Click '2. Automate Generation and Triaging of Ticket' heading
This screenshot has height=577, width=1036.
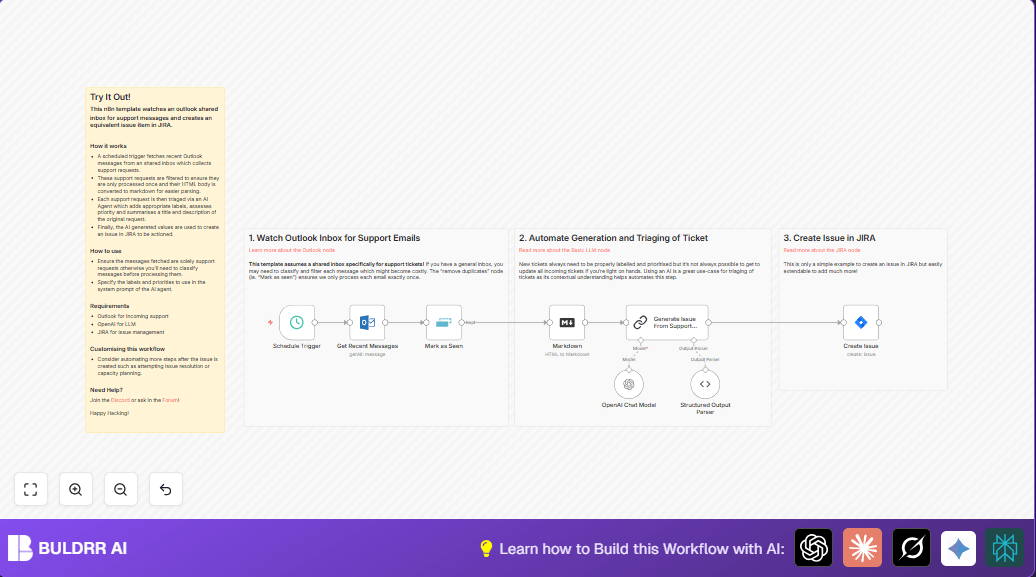coord(613,238)
